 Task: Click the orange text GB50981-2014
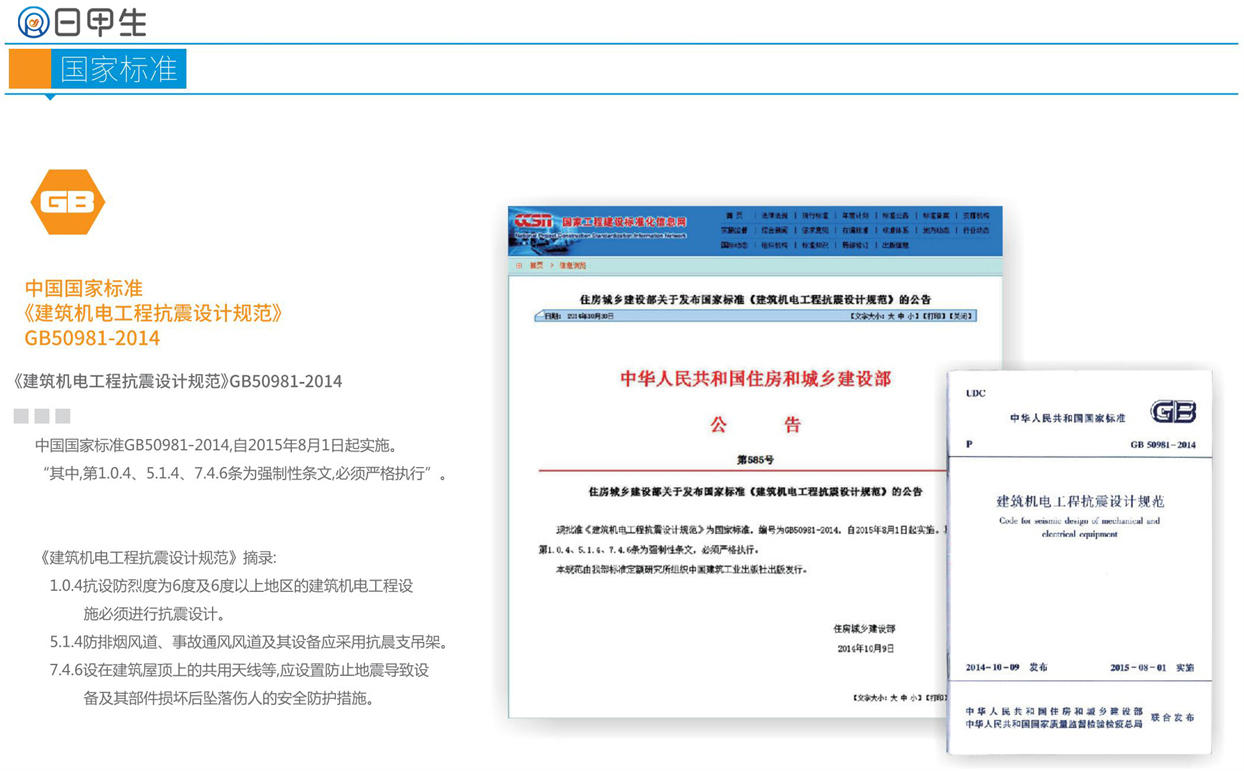click(92, 338)
